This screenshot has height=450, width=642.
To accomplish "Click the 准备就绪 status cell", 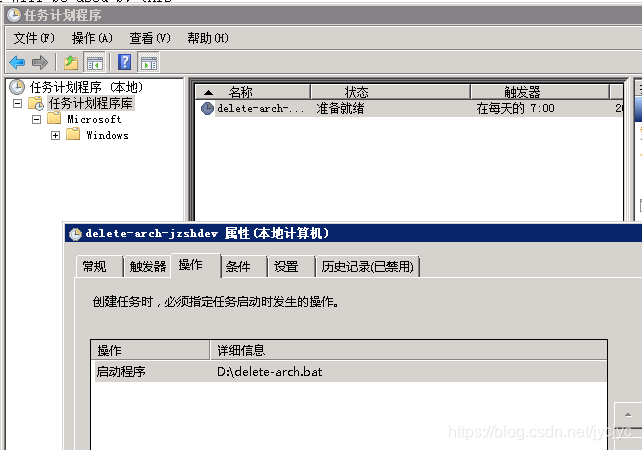I will (340, 109).
